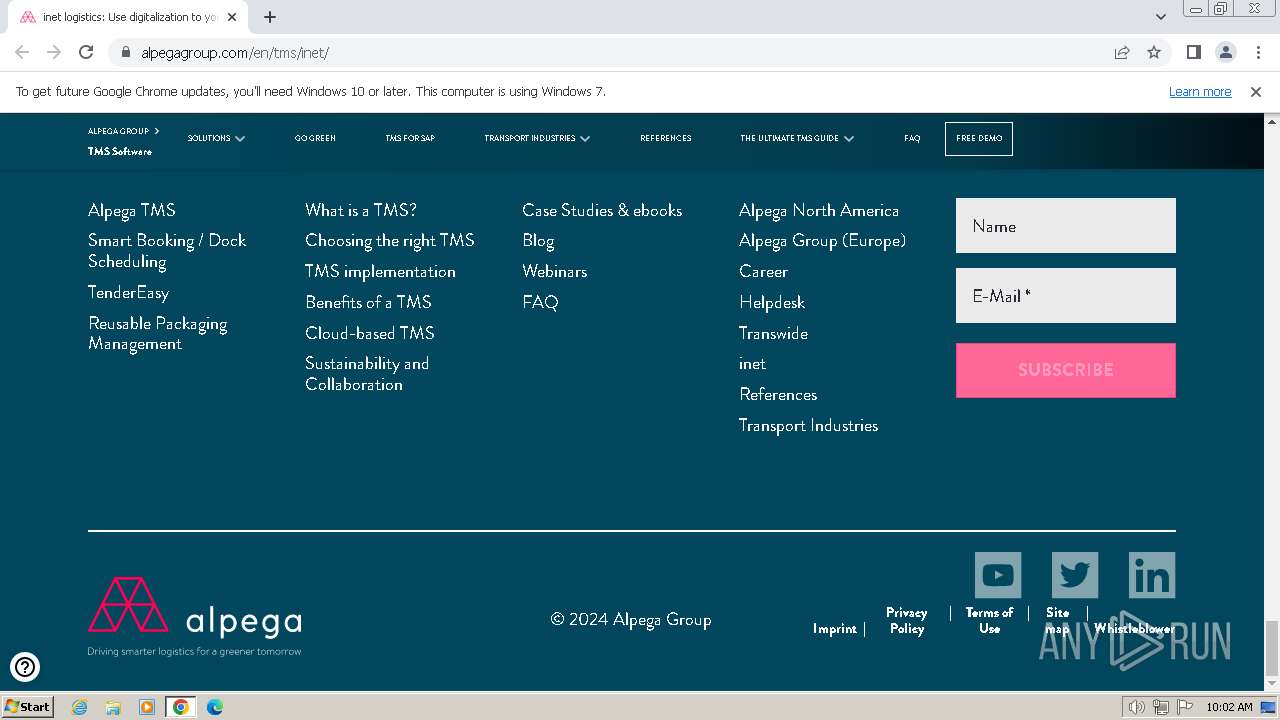Close the inet logistics tab
Screen dimensions: 1280x720
click(234, 17)
